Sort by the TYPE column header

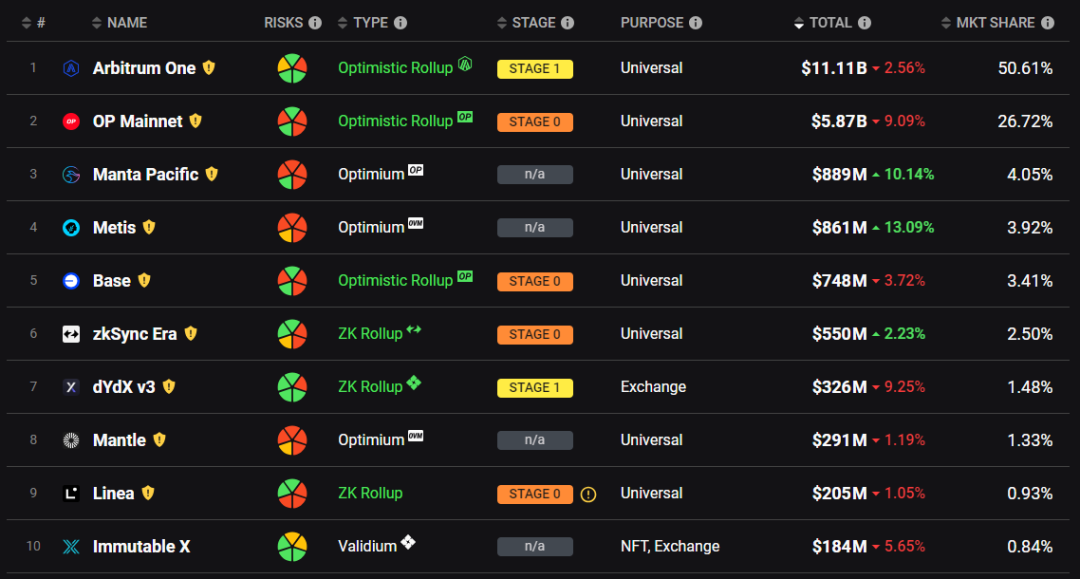(369, 23)
